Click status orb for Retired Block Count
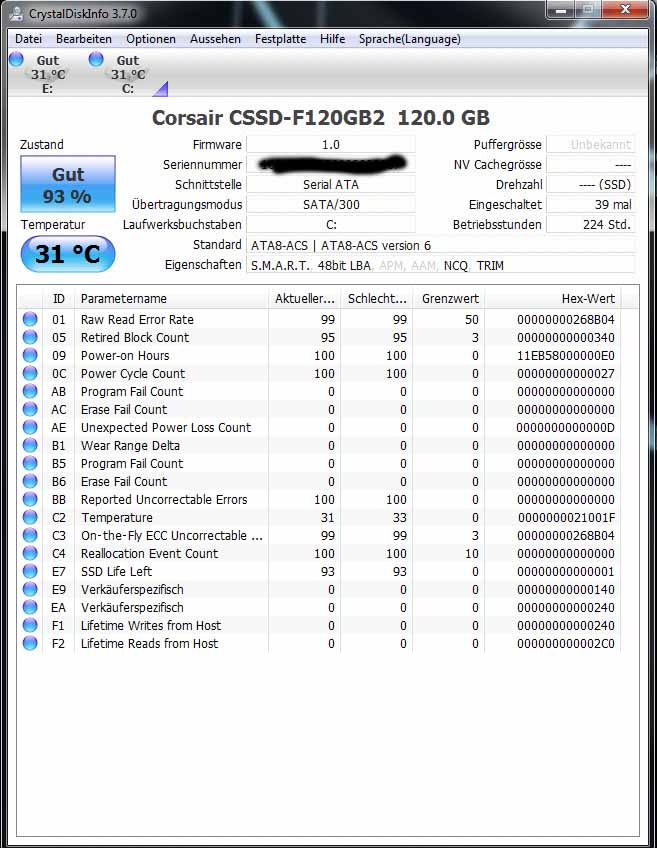 pyautogui.click(x=30, y=337)
